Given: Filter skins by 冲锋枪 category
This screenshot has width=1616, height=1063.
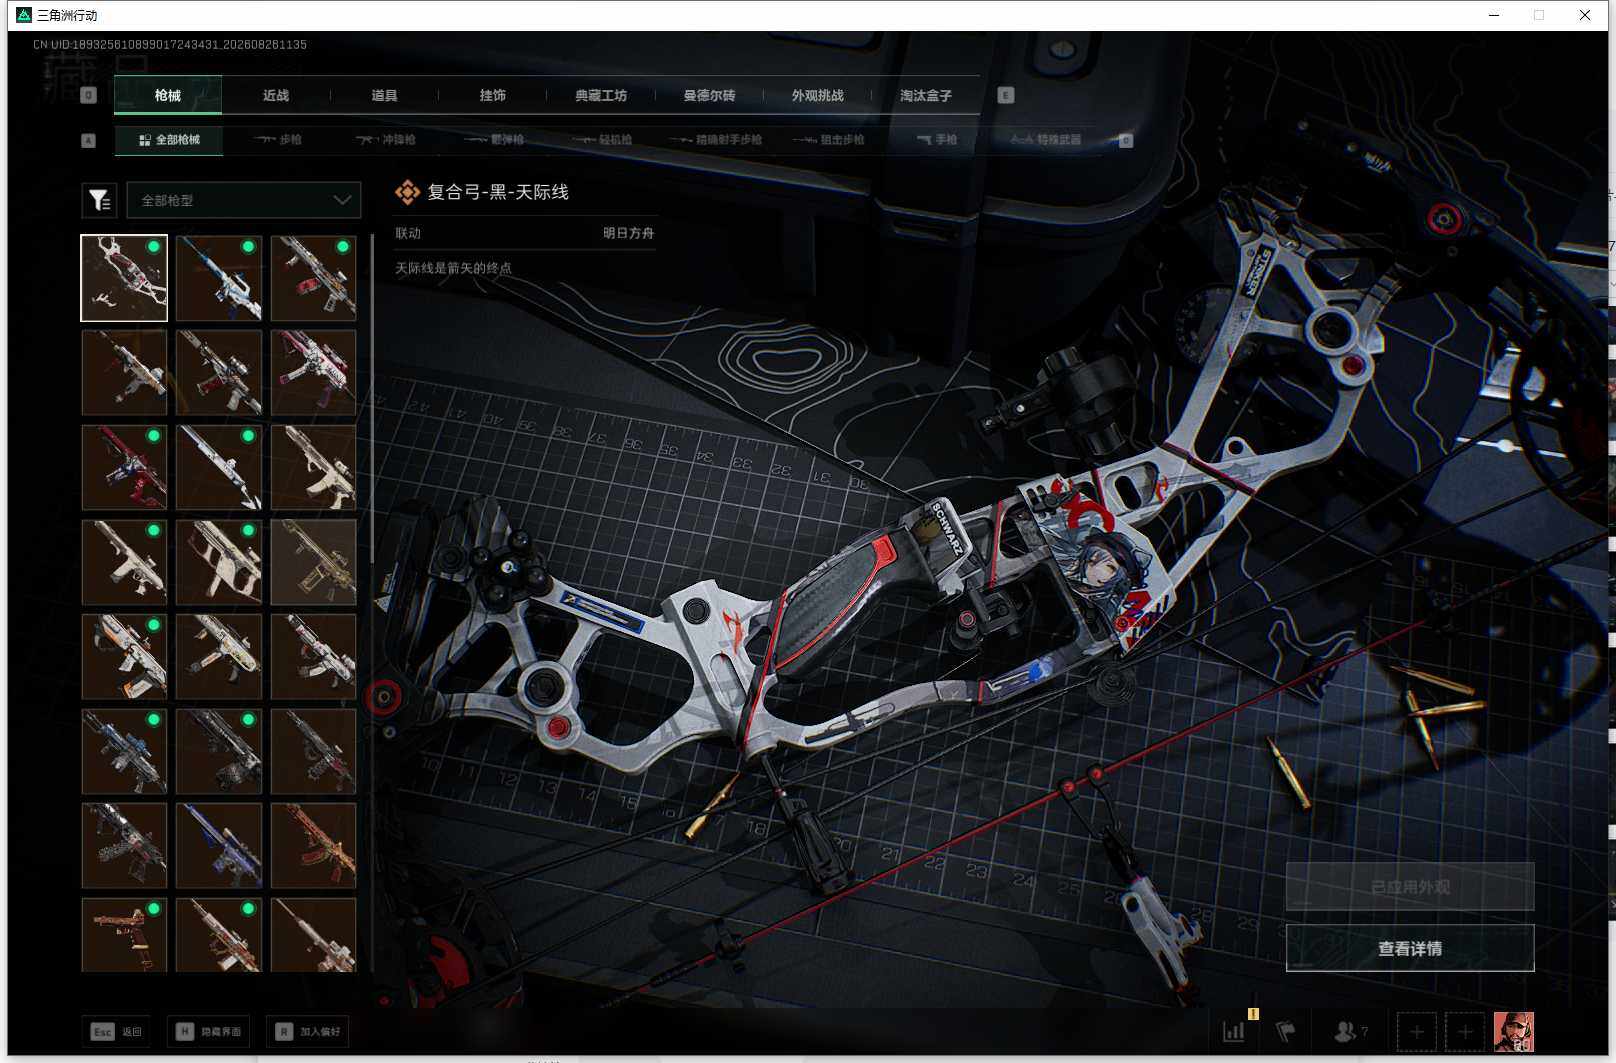Looking at the screenshot, I should click(x=386, y=140).
